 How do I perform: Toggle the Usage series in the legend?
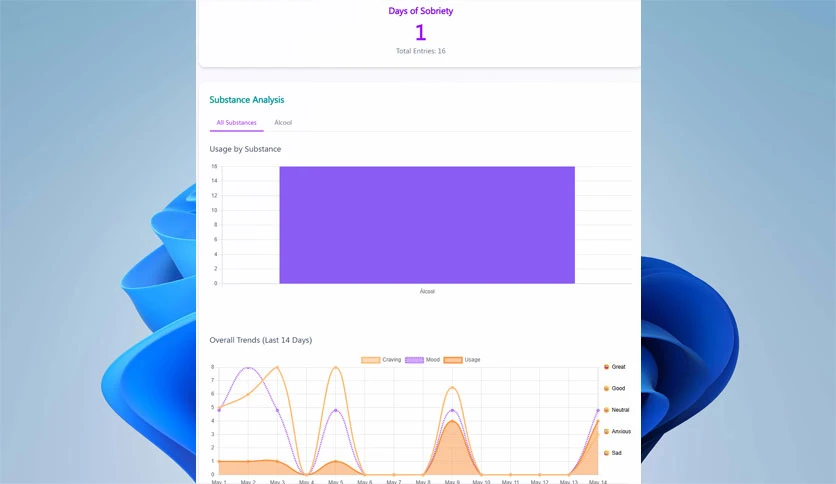tap(462, 360)
